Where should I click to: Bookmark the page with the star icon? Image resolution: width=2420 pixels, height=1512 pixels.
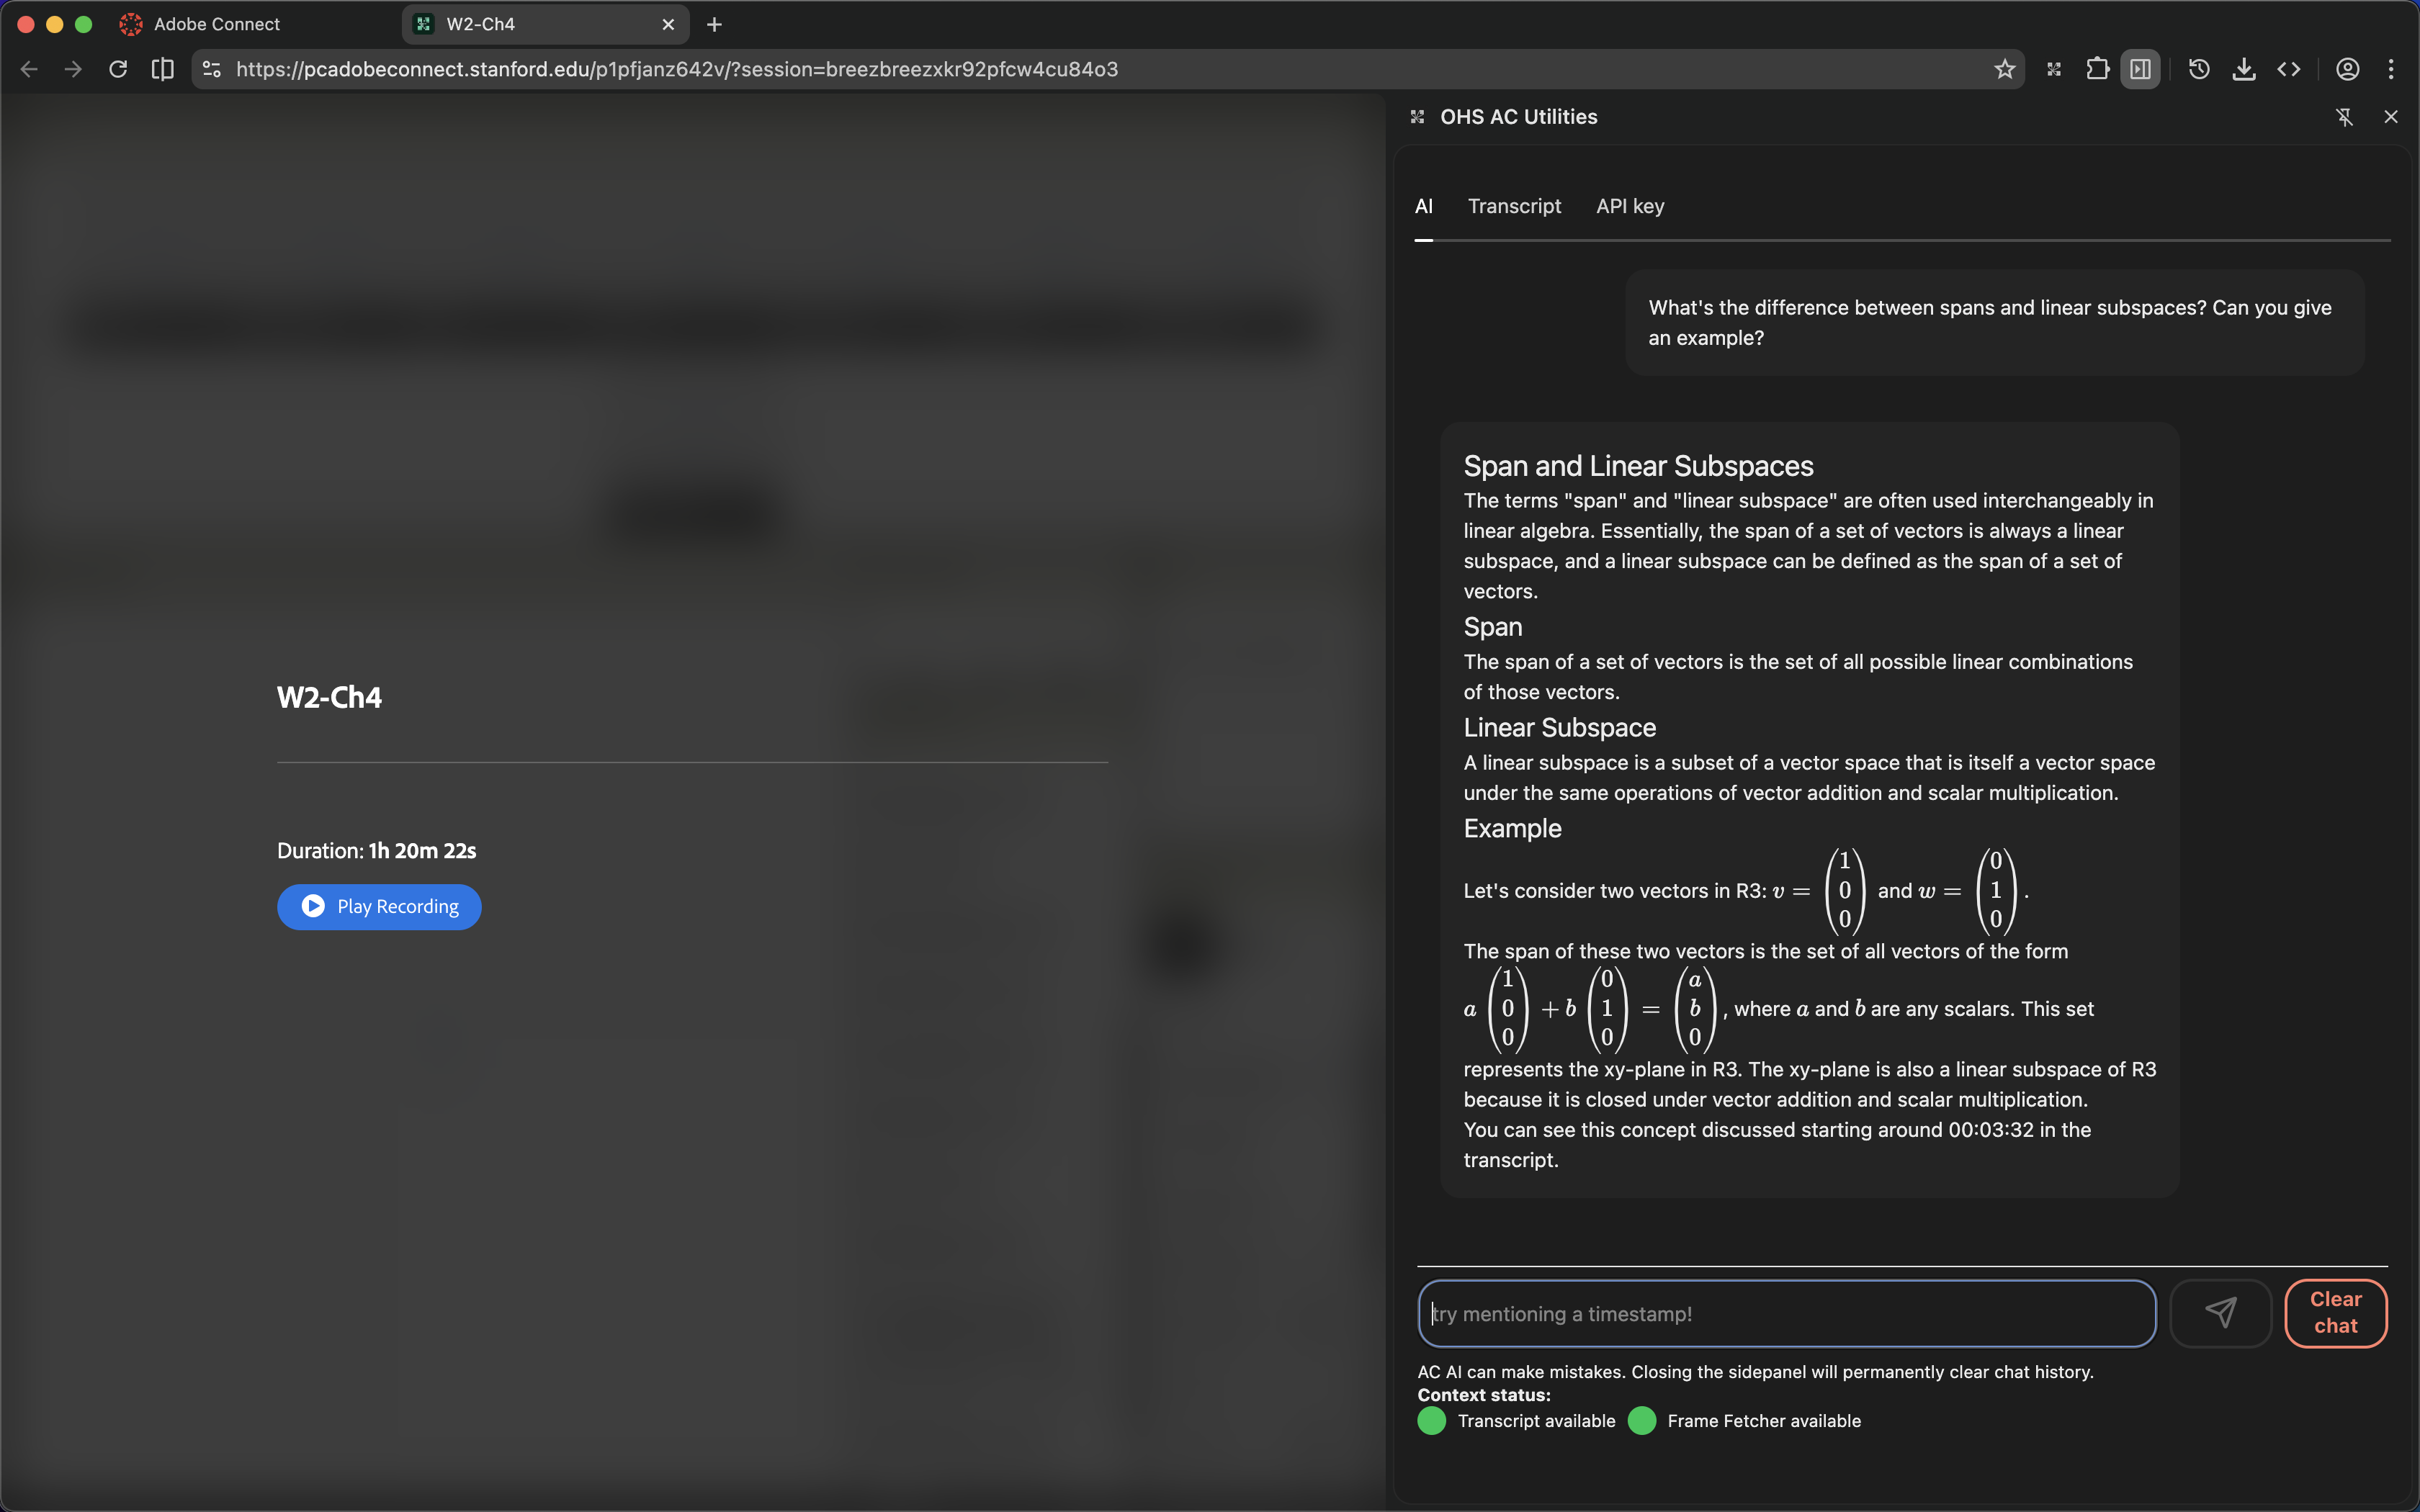click(2004, 68)
